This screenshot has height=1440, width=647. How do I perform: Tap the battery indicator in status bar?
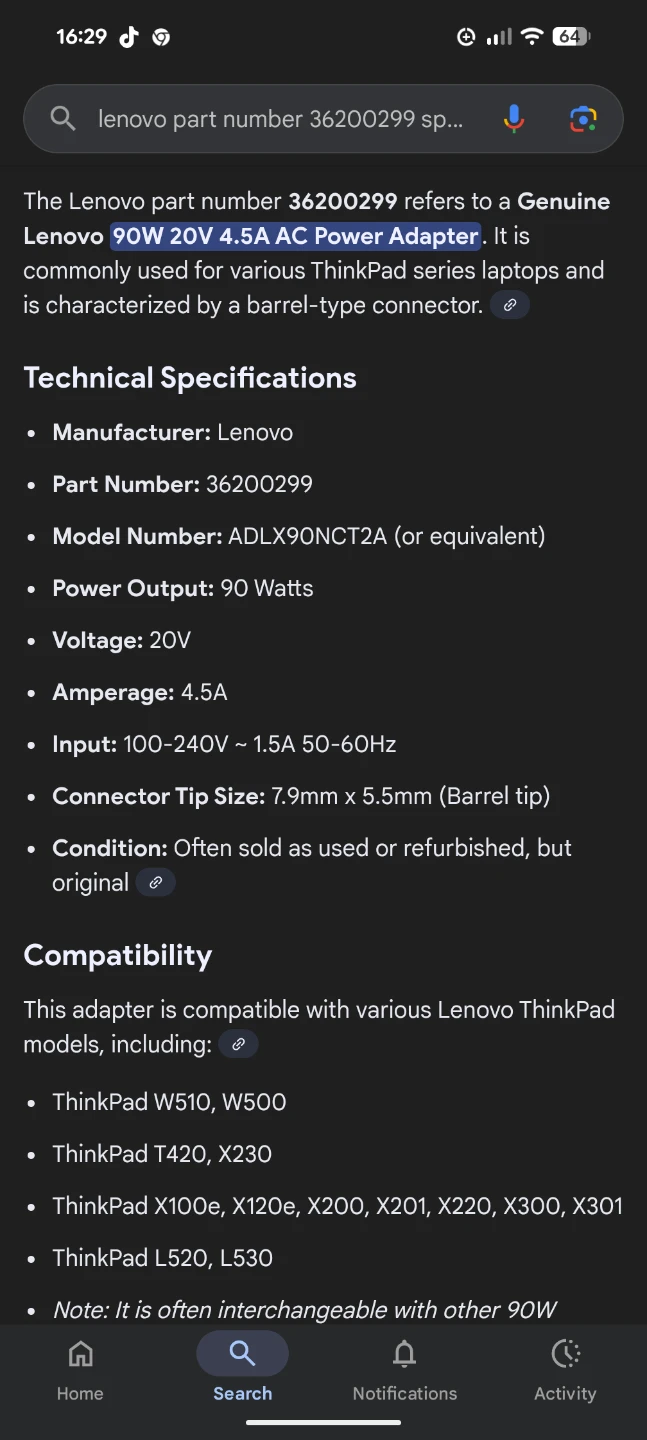(571, 37)
